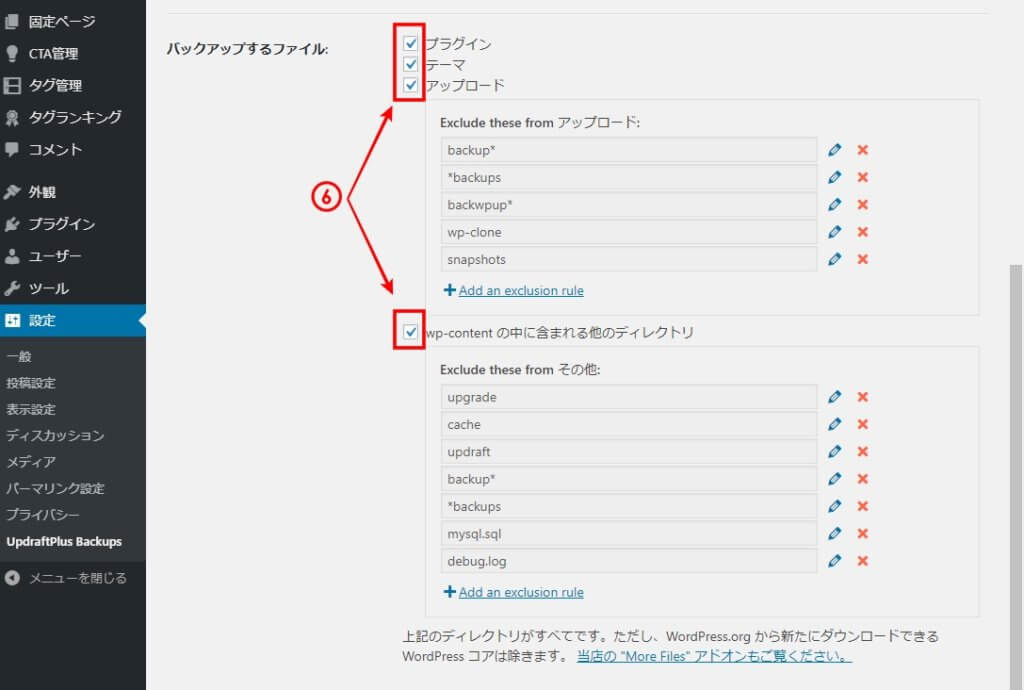Delete the debug.log exclusion rule
The width and height of the screenshot is (1024, 690).
tap(862, 561)
